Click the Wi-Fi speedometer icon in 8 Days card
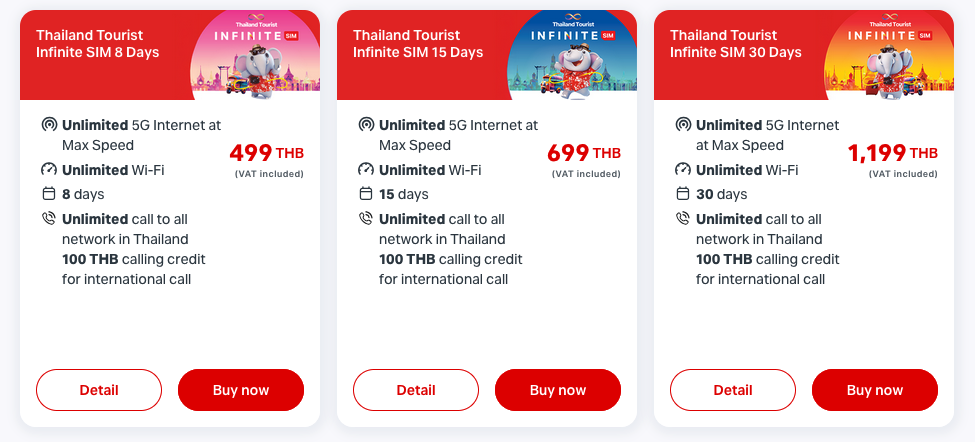 49,170
